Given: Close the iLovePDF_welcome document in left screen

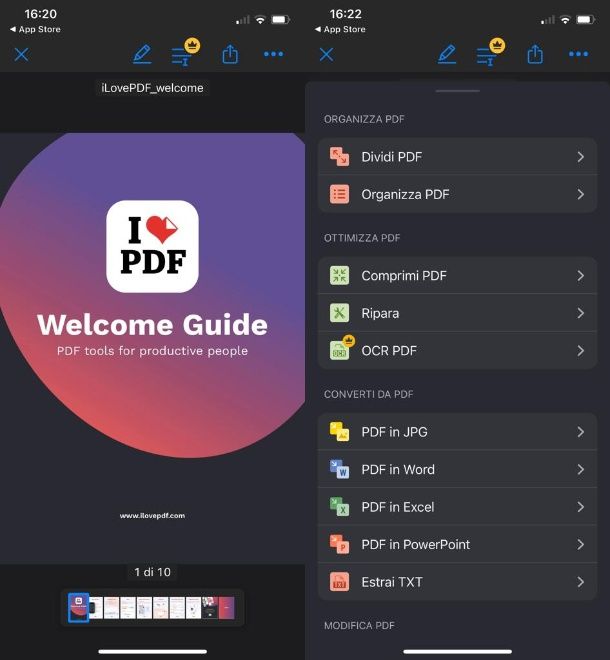Looking at the screenshot, I should point(21,54).
